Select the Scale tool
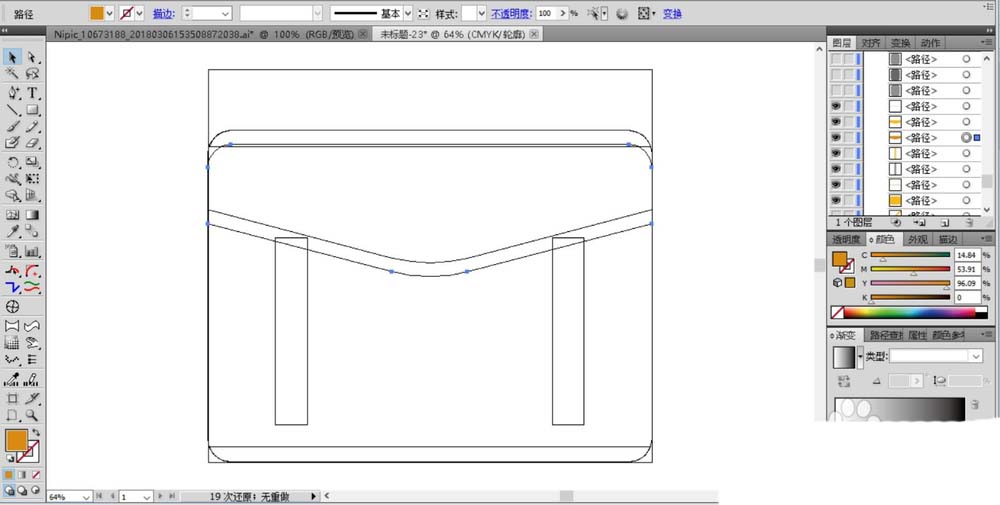Viewport: 1000px width, 505px height. tap(32, 163)
